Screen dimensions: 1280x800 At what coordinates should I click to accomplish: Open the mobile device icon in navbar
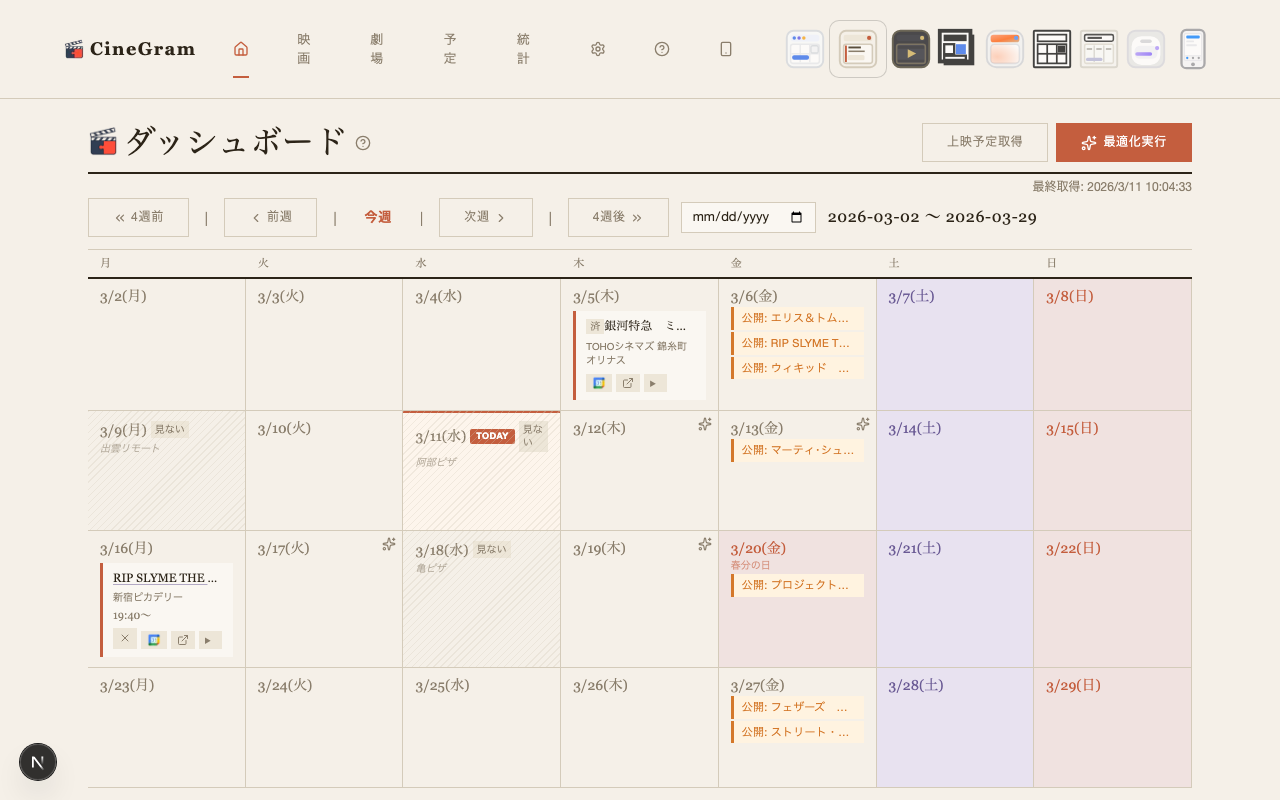tap(726, 49)
